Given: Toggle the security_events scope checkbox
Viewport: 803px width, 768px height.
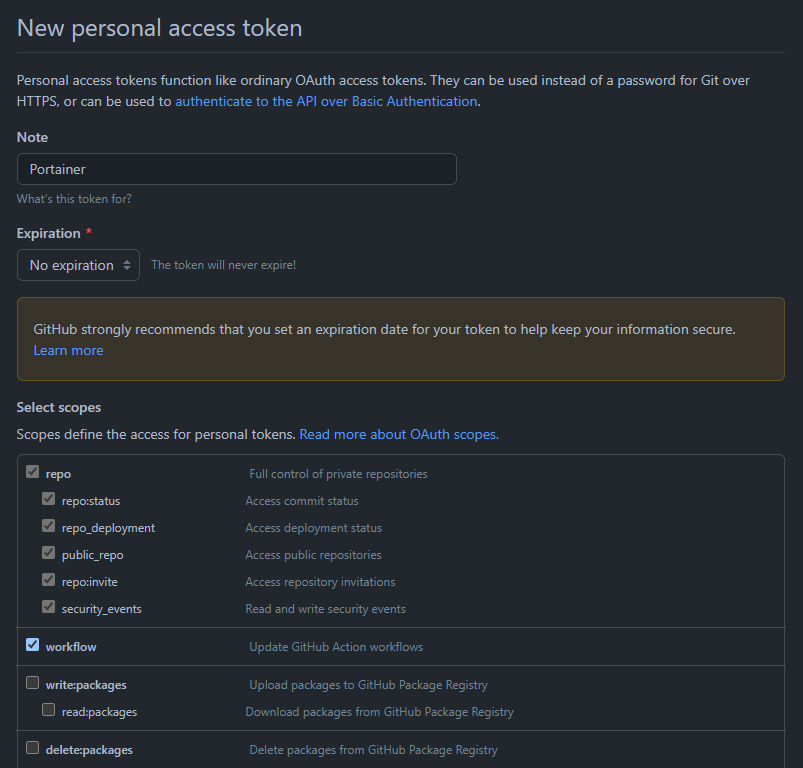Looking at the screenshot, I should pos(49,607).
